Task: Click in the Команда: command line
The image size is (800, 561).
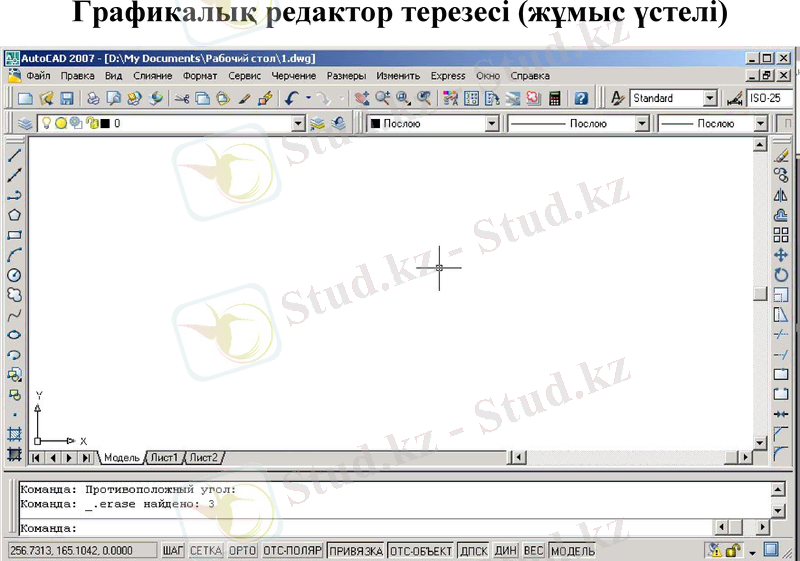Action: 365,528
